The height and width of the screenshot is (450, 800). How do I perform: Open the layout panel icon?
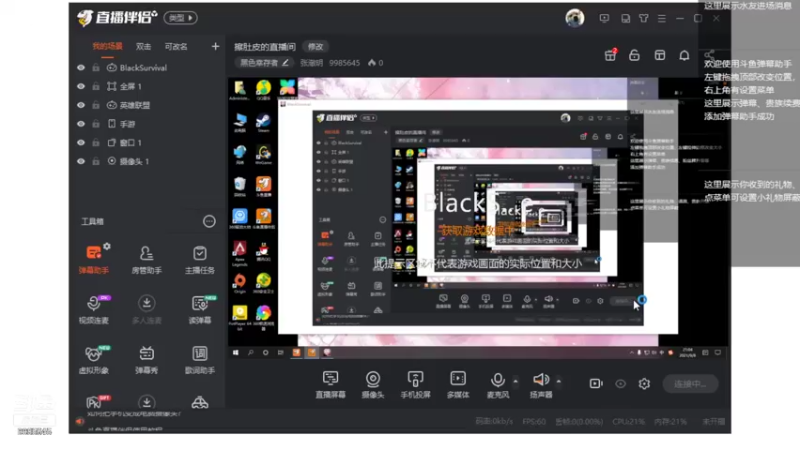tap(660, 55)
